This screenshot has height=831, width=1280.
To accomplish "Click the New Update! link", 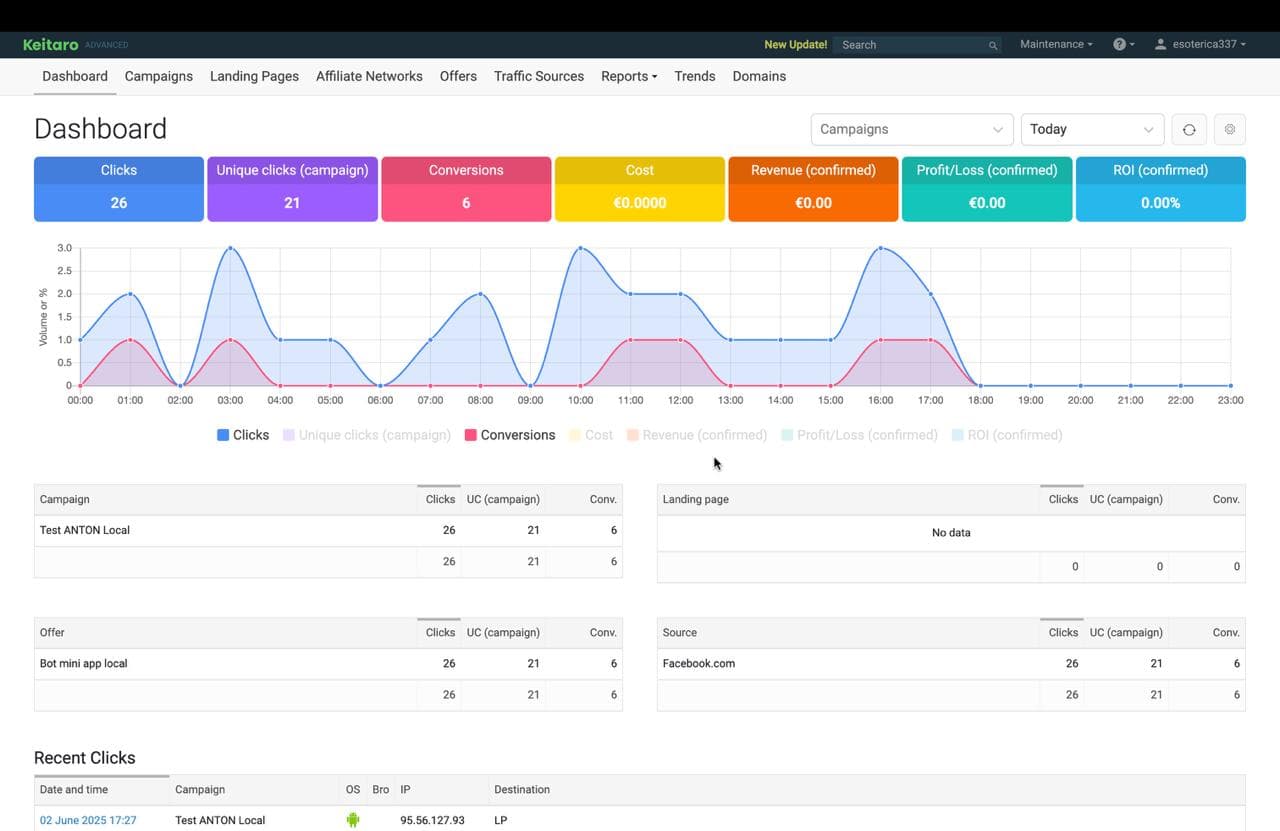I will [795, 45].
